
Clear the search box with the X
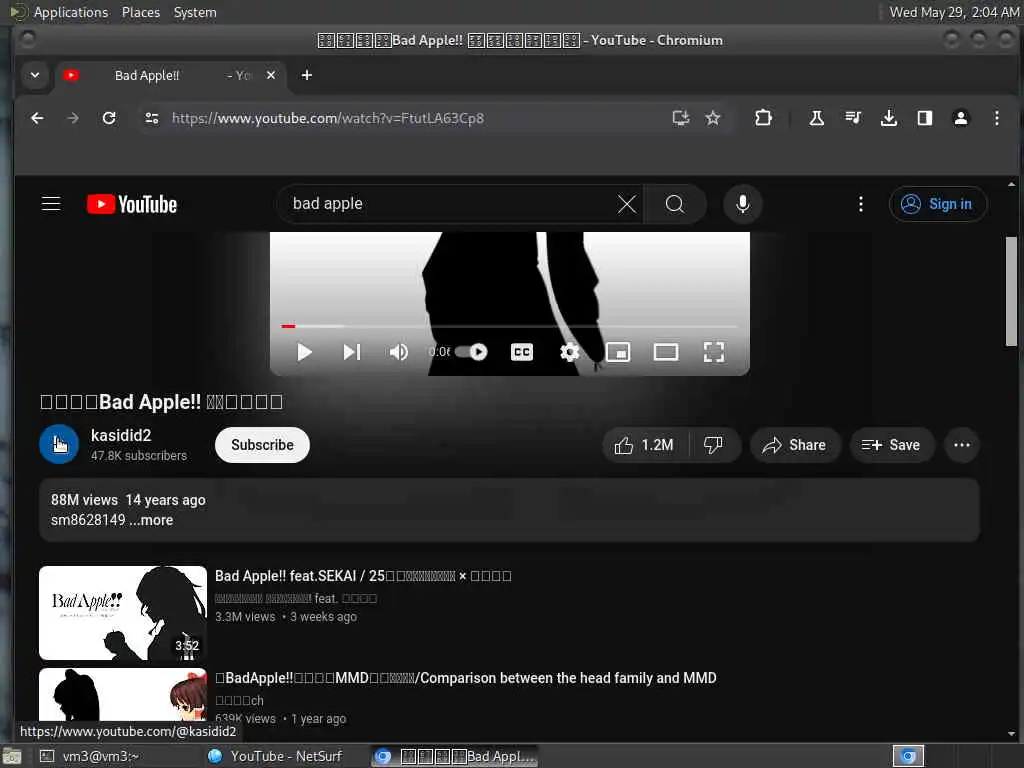pyautogui.click(x=626, y=204)
